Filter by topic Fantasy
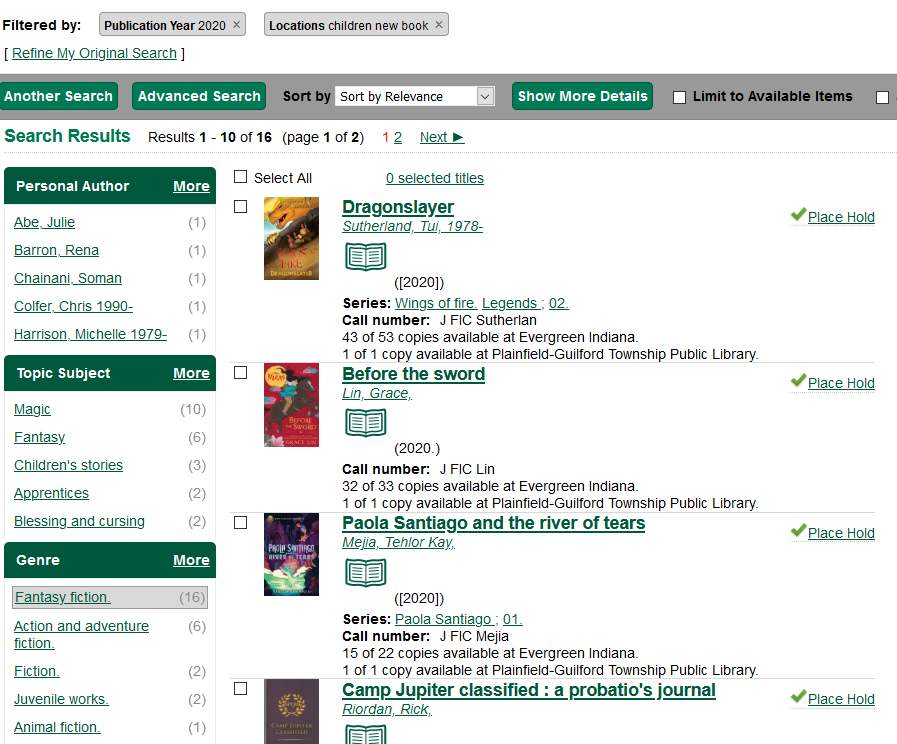Screen dimensions: 897x744 [x=39, y=437]
